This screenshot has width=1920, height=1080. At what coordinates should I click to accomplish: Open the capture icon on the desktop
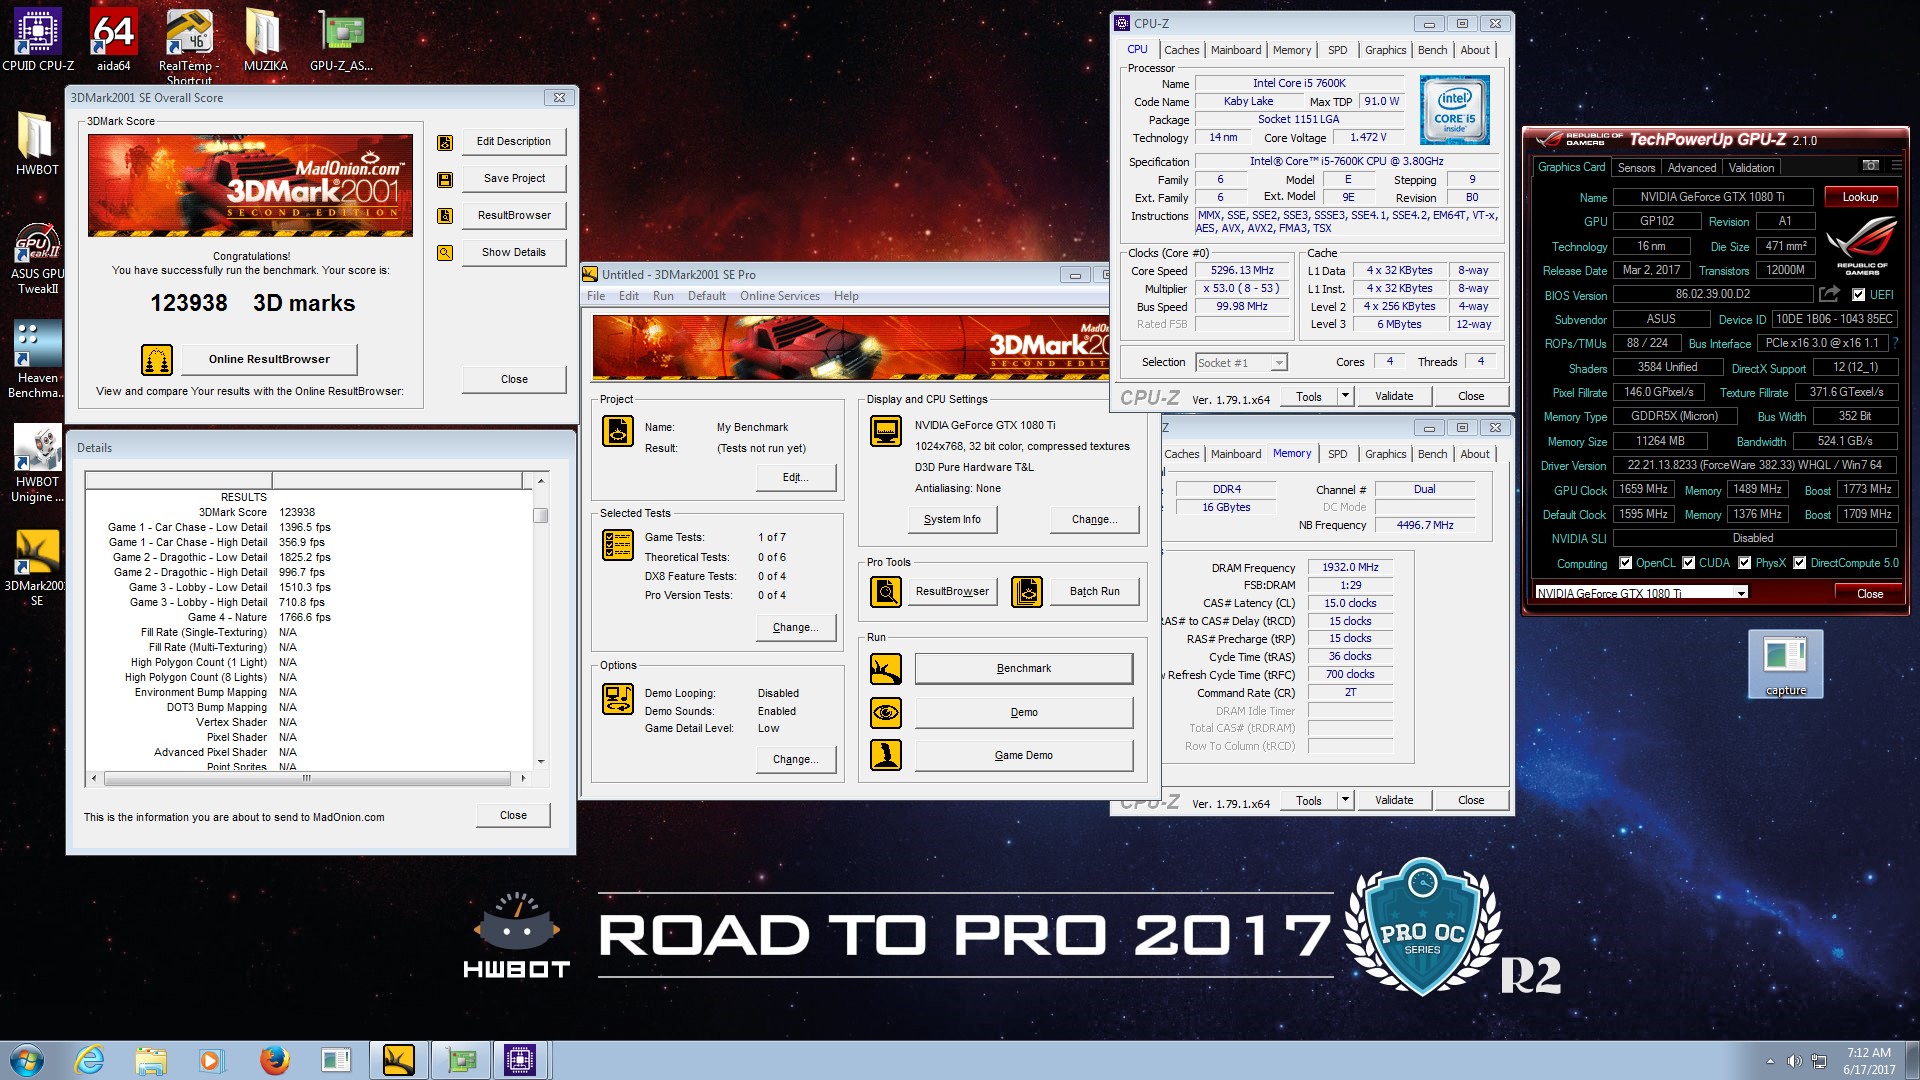[1786, 664]
